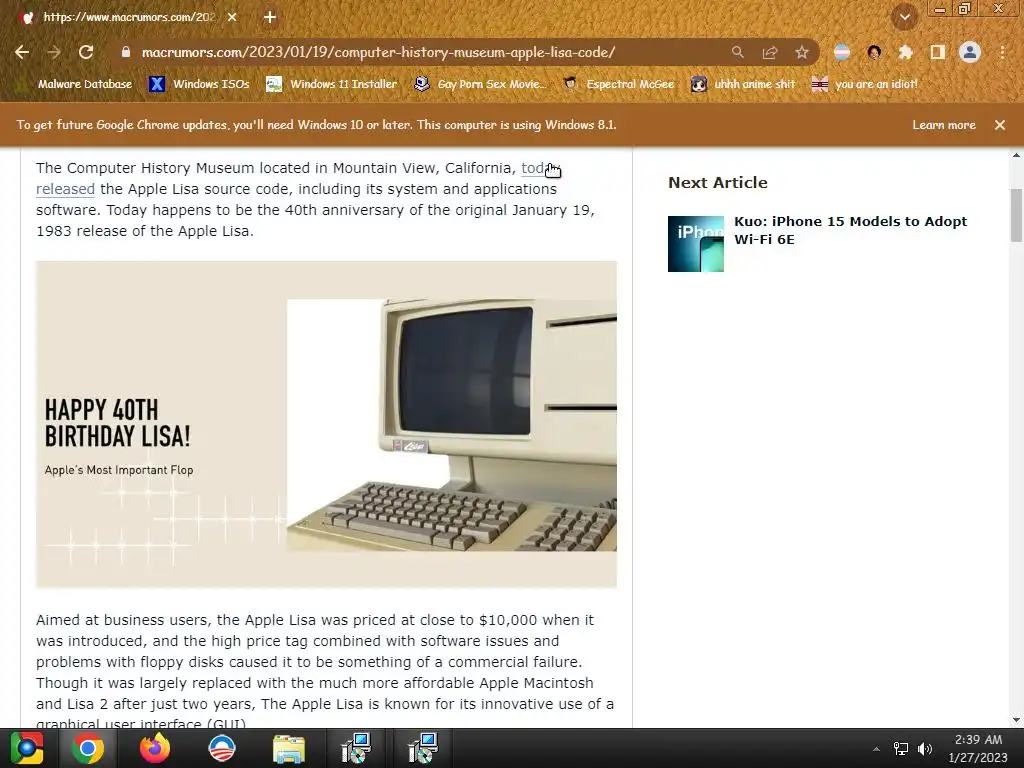Image resolution: width=1024 pixels, height=768 pixels.
Task: Click scrollbar up arrow
Action: (x=1016, y=155)
